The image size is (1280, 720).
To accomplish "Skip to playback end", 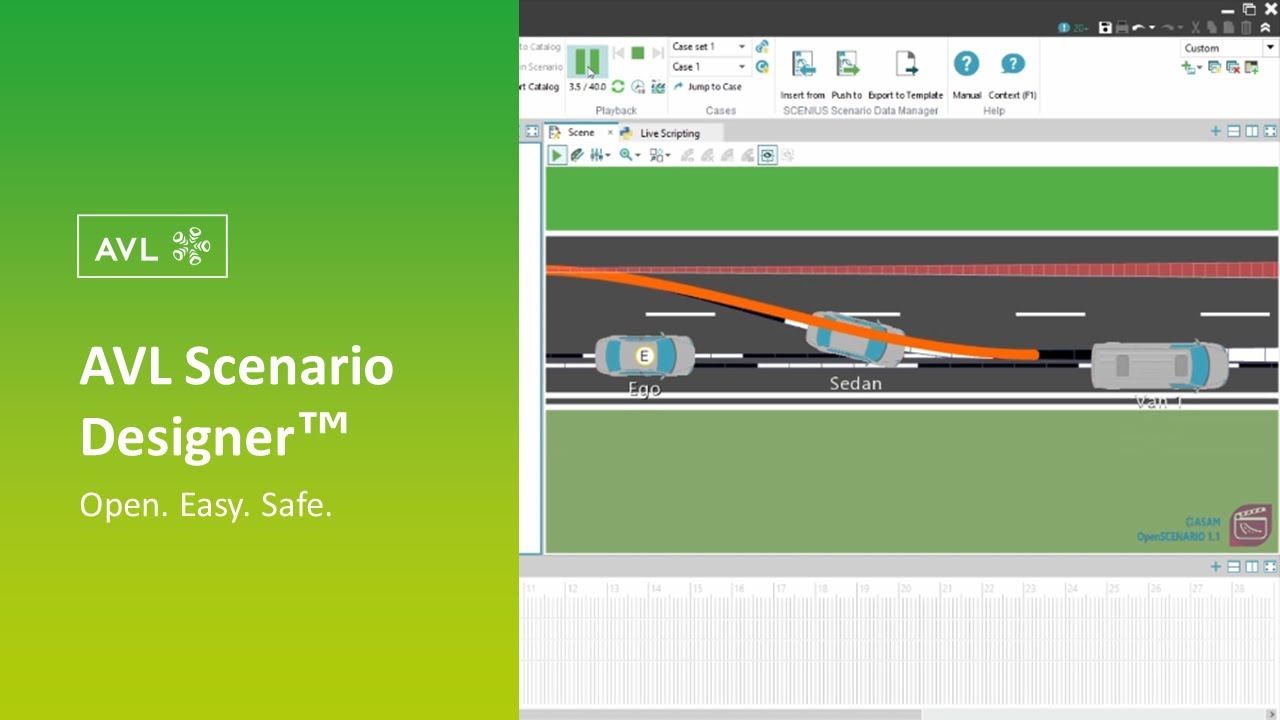I will pos(658,53).
